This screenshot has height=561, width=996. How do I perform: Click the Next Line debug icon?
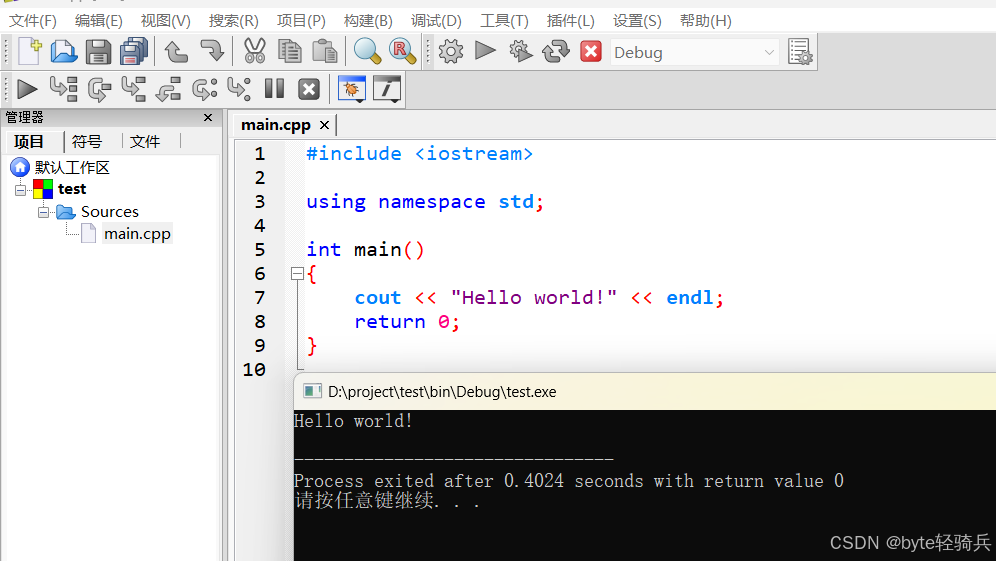[x=99, y=89]
